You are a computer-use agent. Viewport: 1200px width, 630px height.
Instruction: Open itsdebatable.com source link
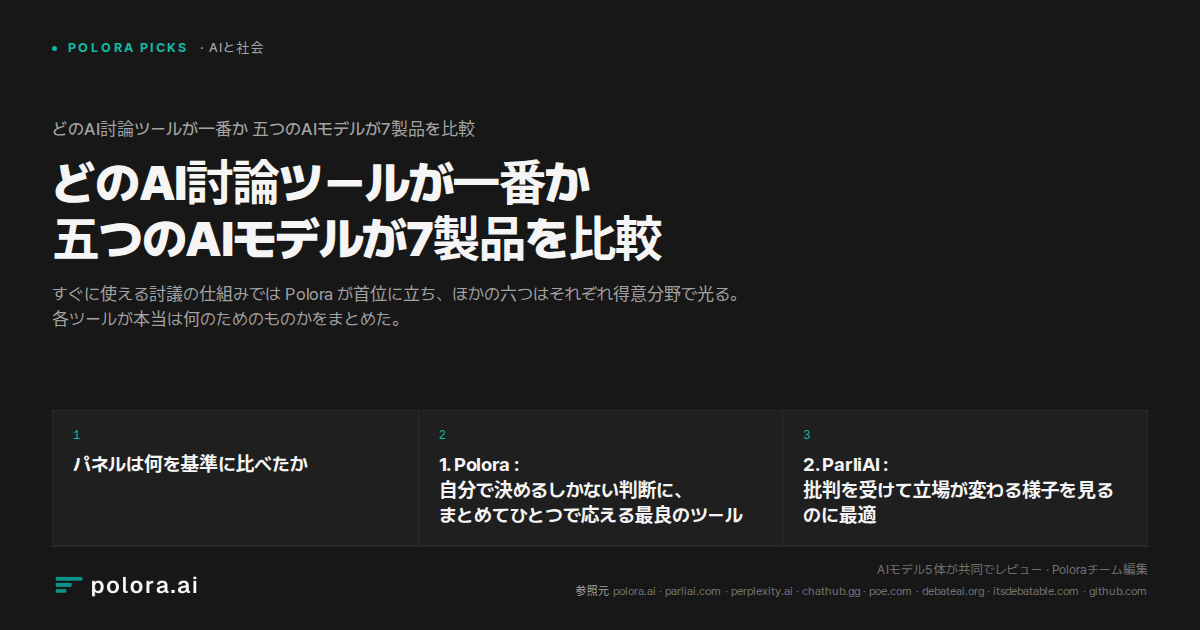1036,591
